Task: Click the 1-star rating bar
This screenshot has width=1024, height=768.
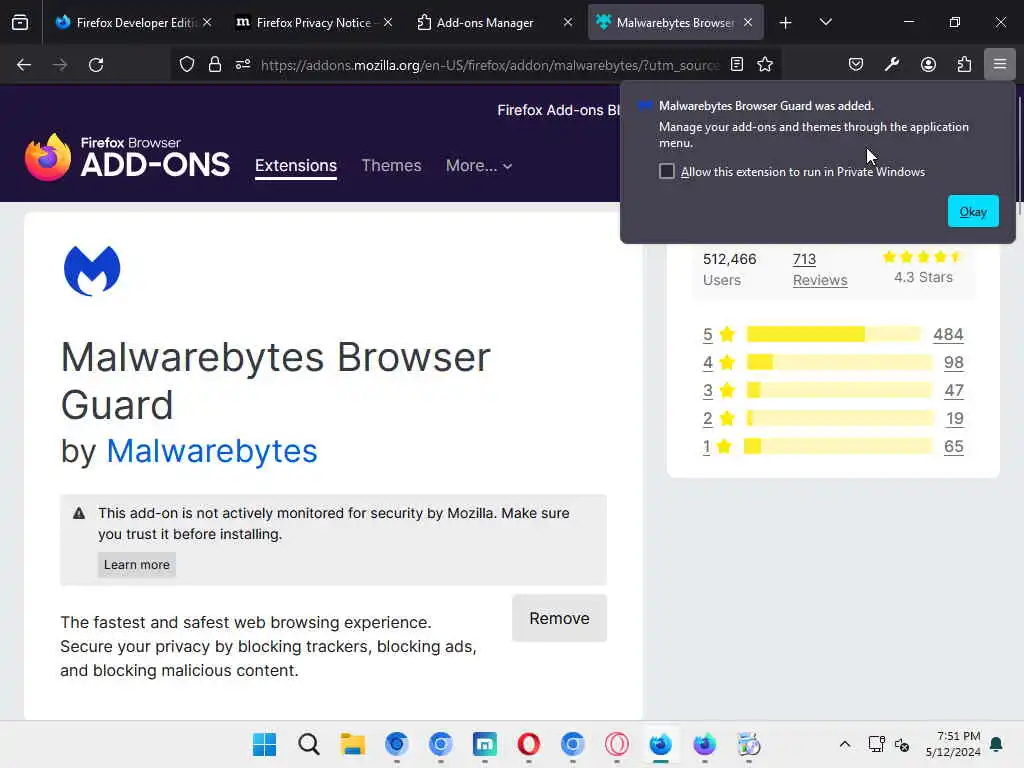Action: (x=839, y=447)
